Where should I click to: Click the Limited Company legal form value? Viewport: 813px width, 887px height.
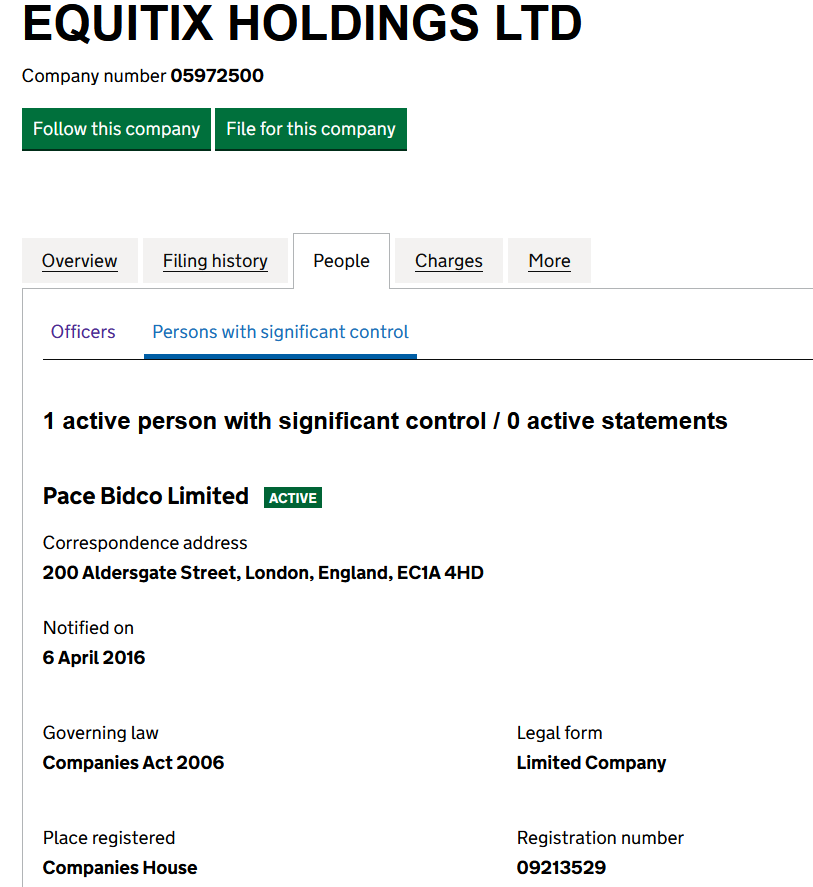(591, 763)
